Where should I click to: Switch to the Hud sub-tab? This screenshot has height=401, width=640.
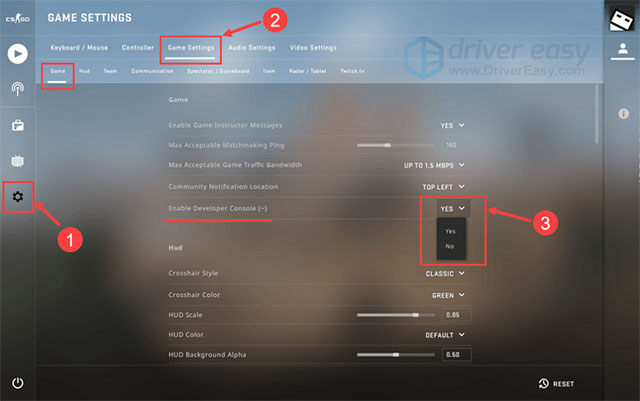(x=84, y=71)
